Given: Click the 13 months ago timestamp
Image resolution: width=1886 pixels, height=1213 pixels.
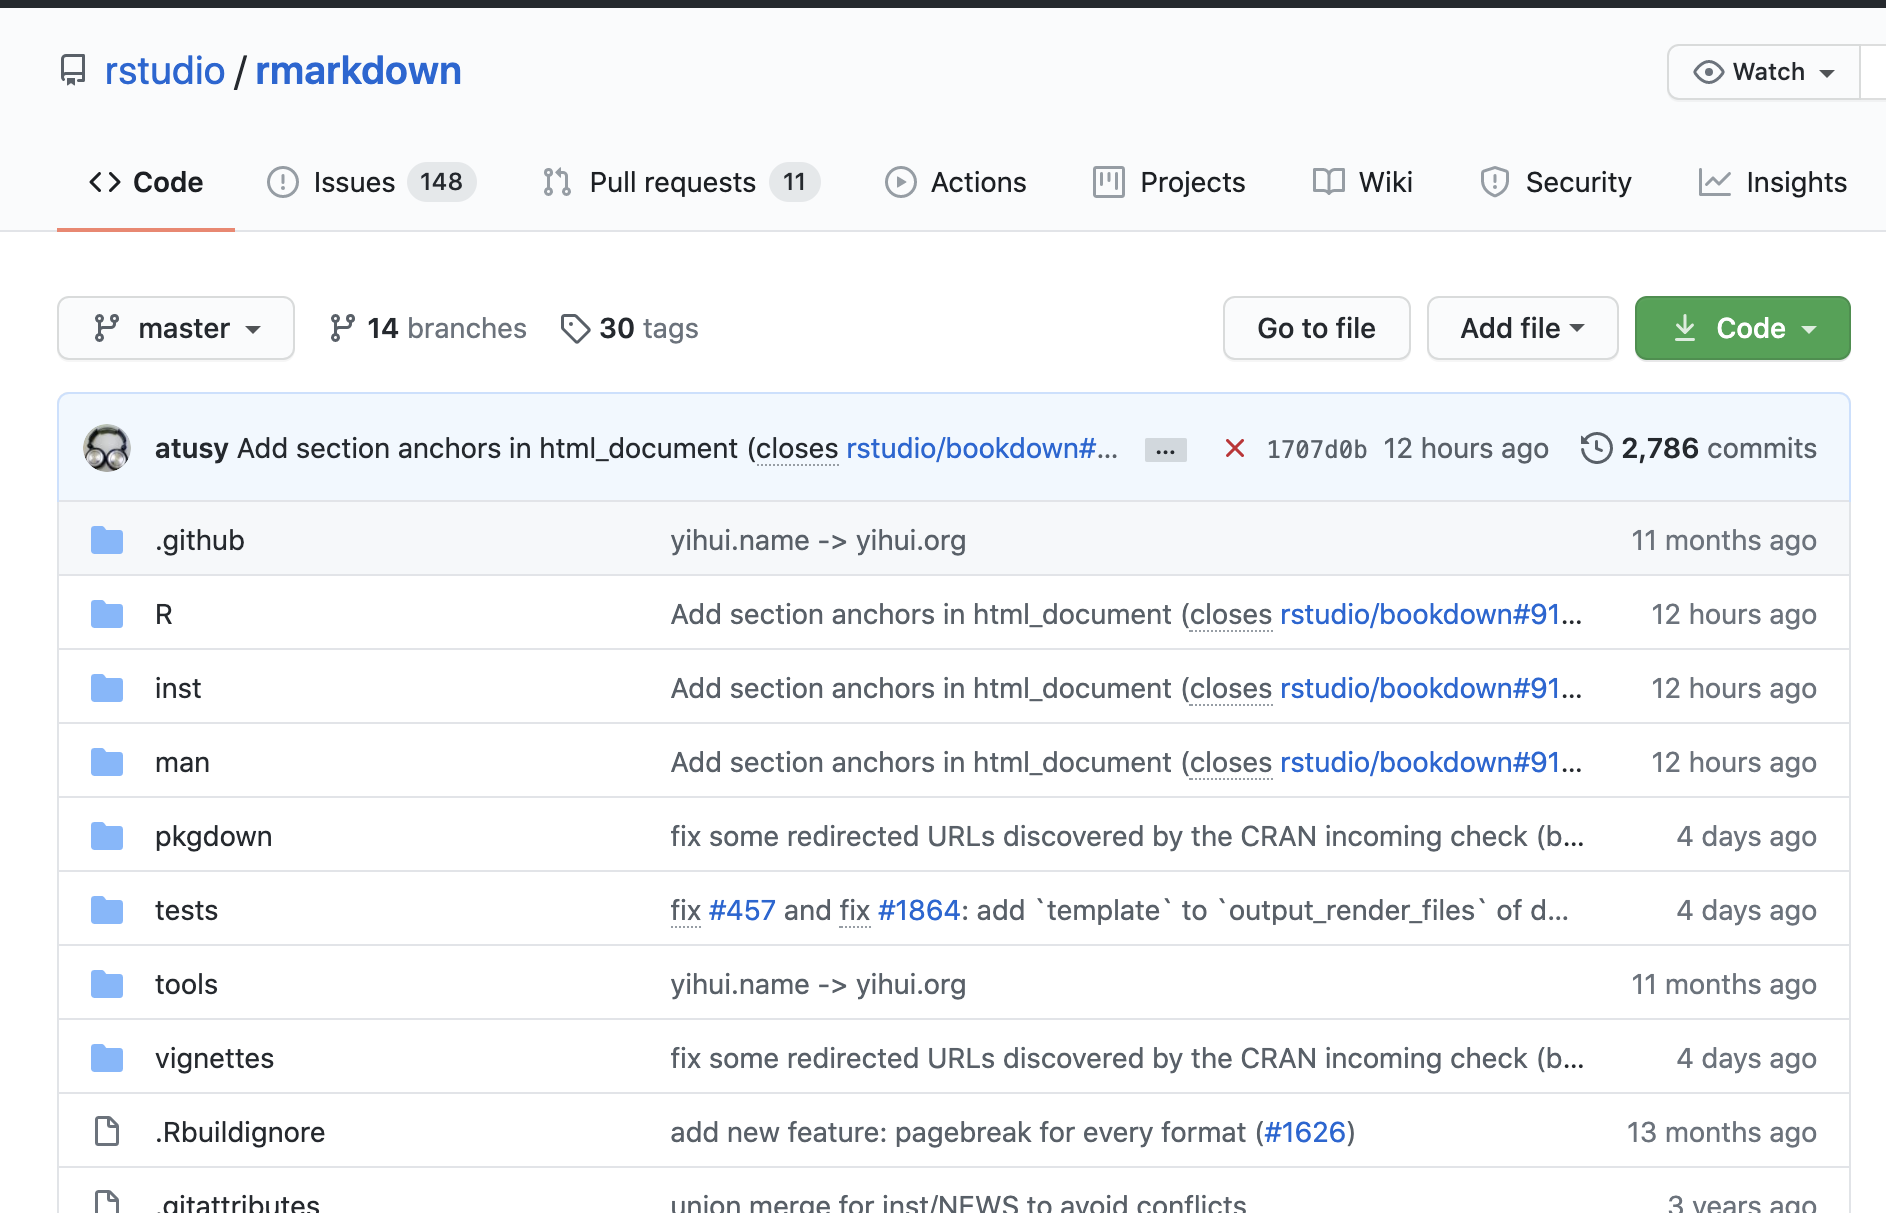Looking at the screenshot, I should point(1722,1132).
